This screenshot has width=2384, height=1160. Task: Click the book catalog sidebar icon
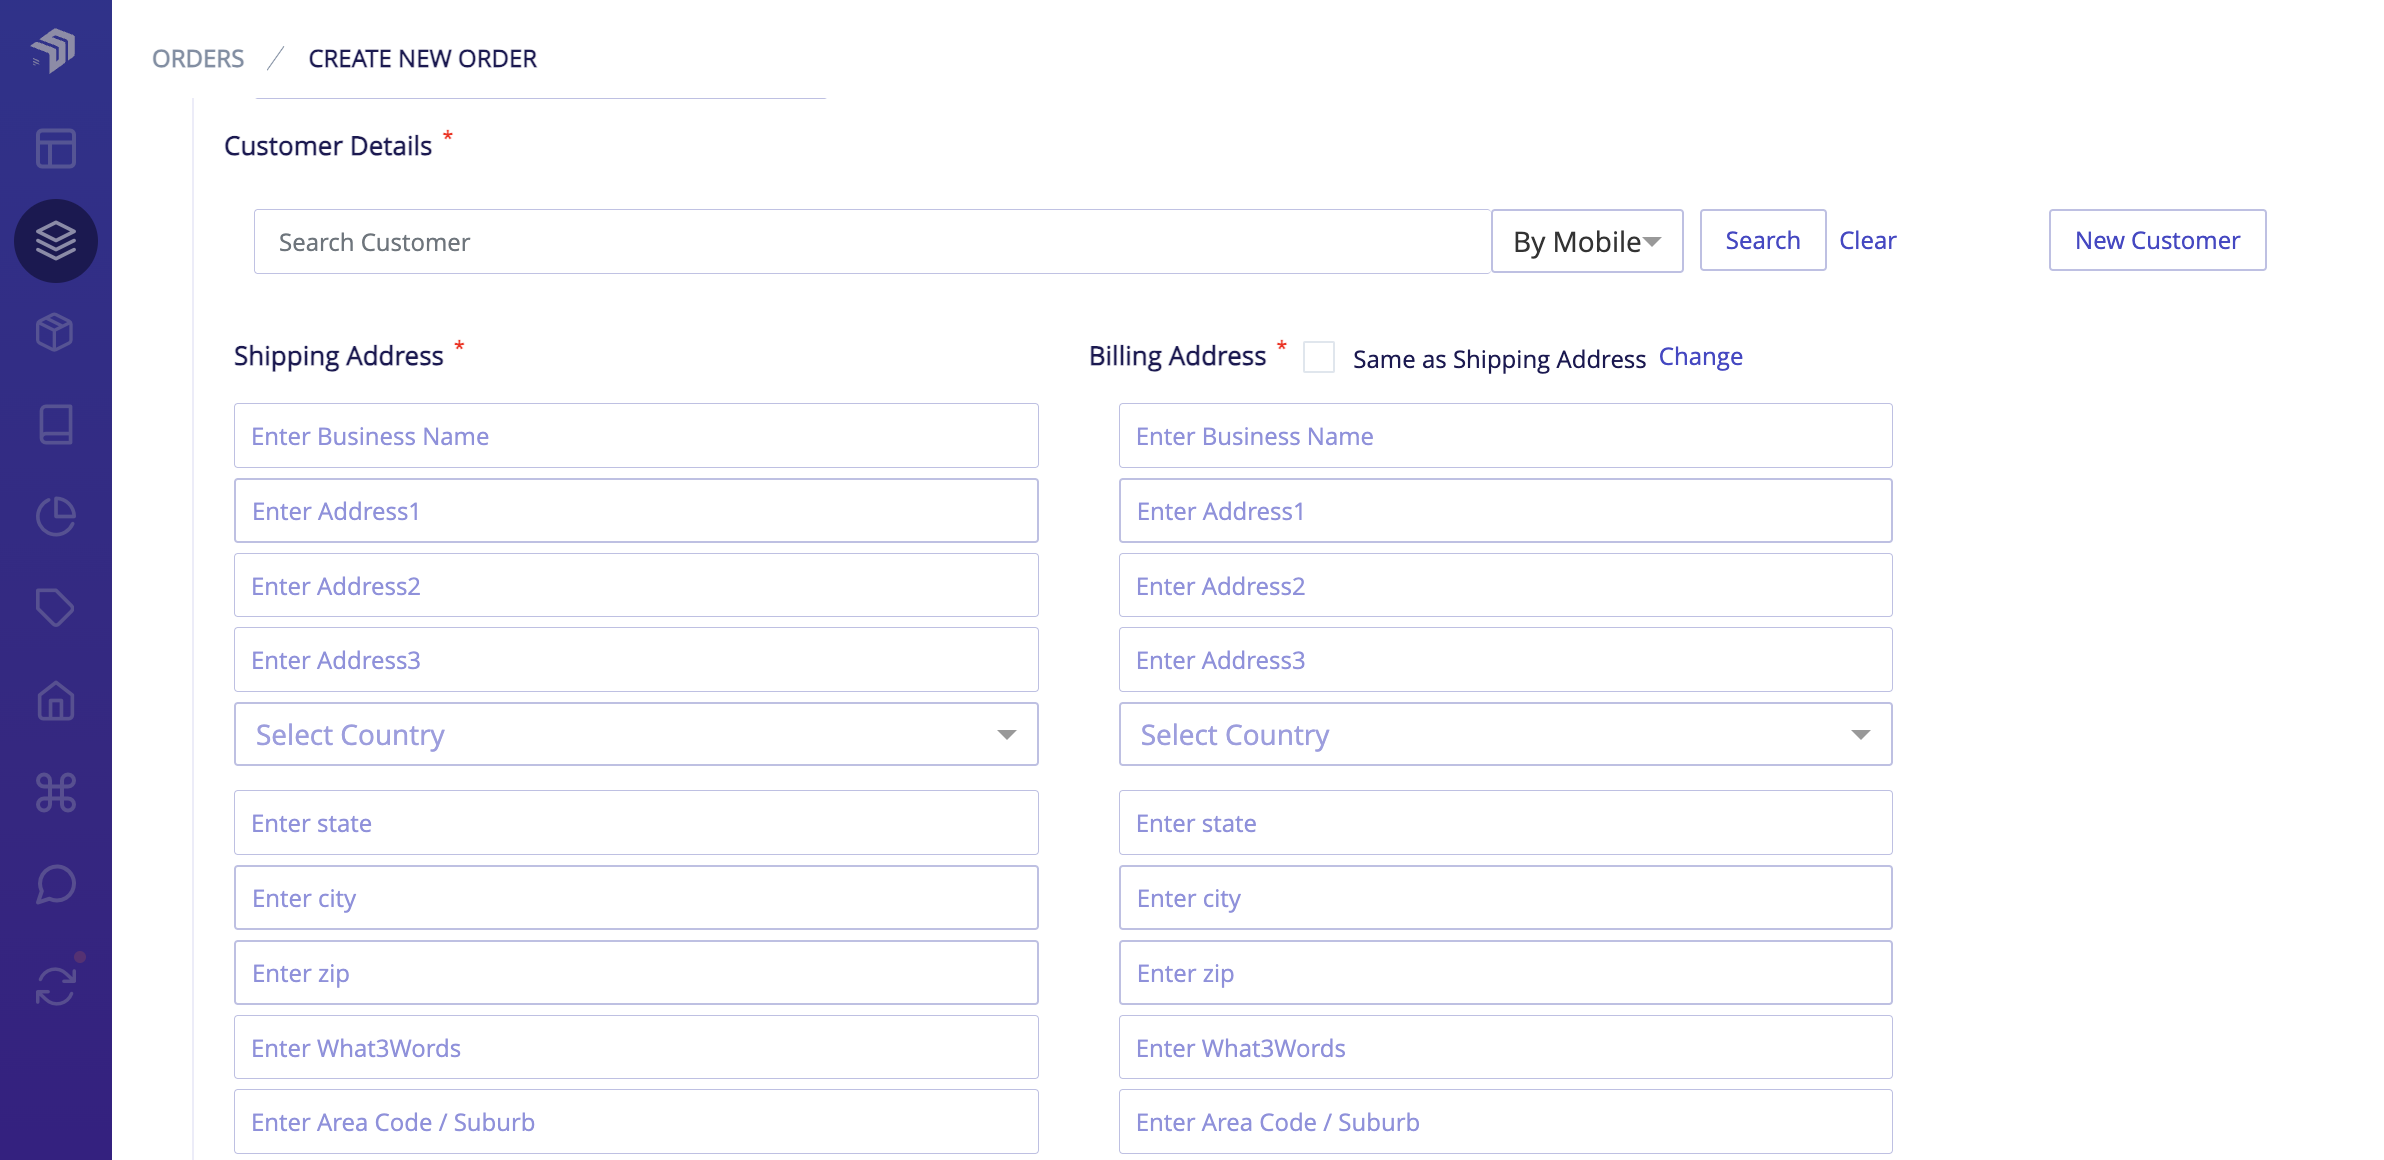coord(56,424)
